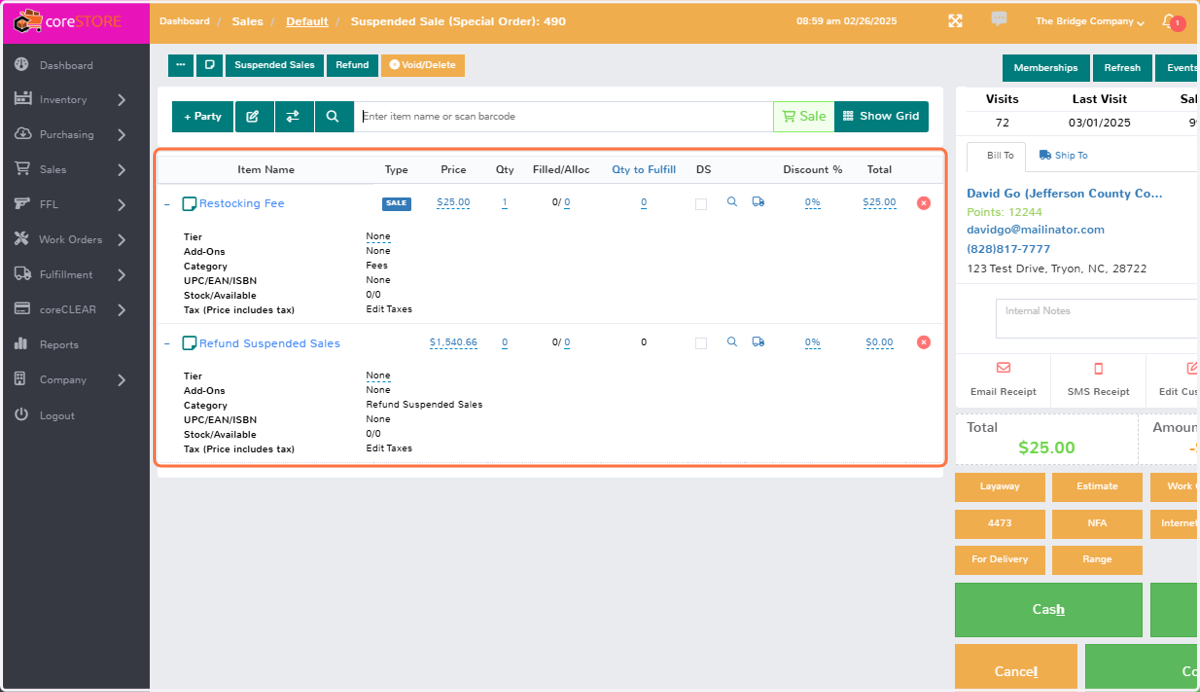Click the Range button
Image resolution: width=1200 pixels, height=692 pixels.
pyautogui.click(x=1097, y=559)
